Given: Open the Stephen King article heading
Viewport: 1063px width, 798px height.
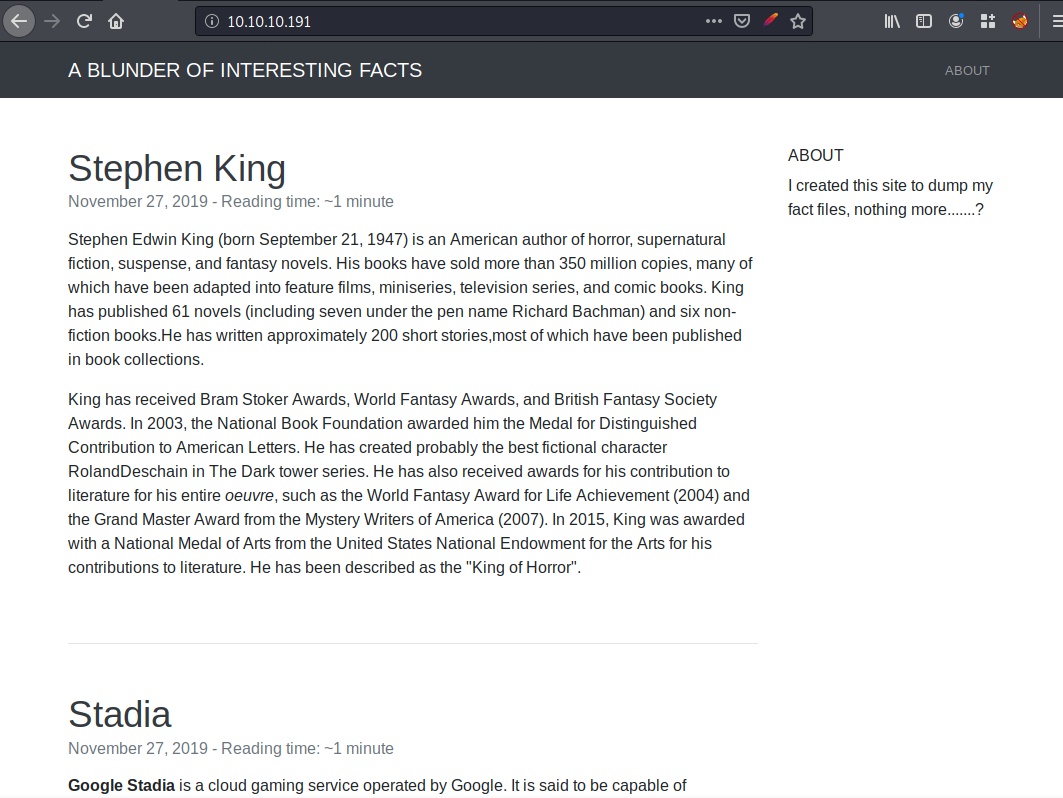Looking at the screenshot, I should [x=177, y=169].
